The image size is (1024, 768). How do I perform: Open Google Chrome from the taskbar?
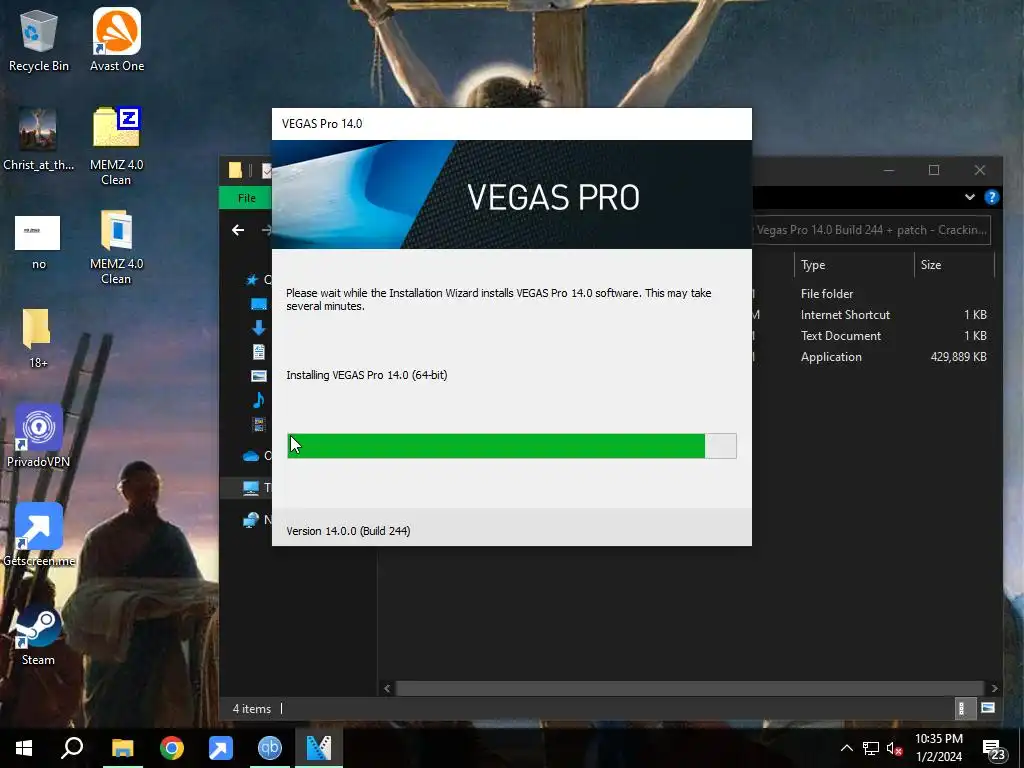tap(172, 748)
